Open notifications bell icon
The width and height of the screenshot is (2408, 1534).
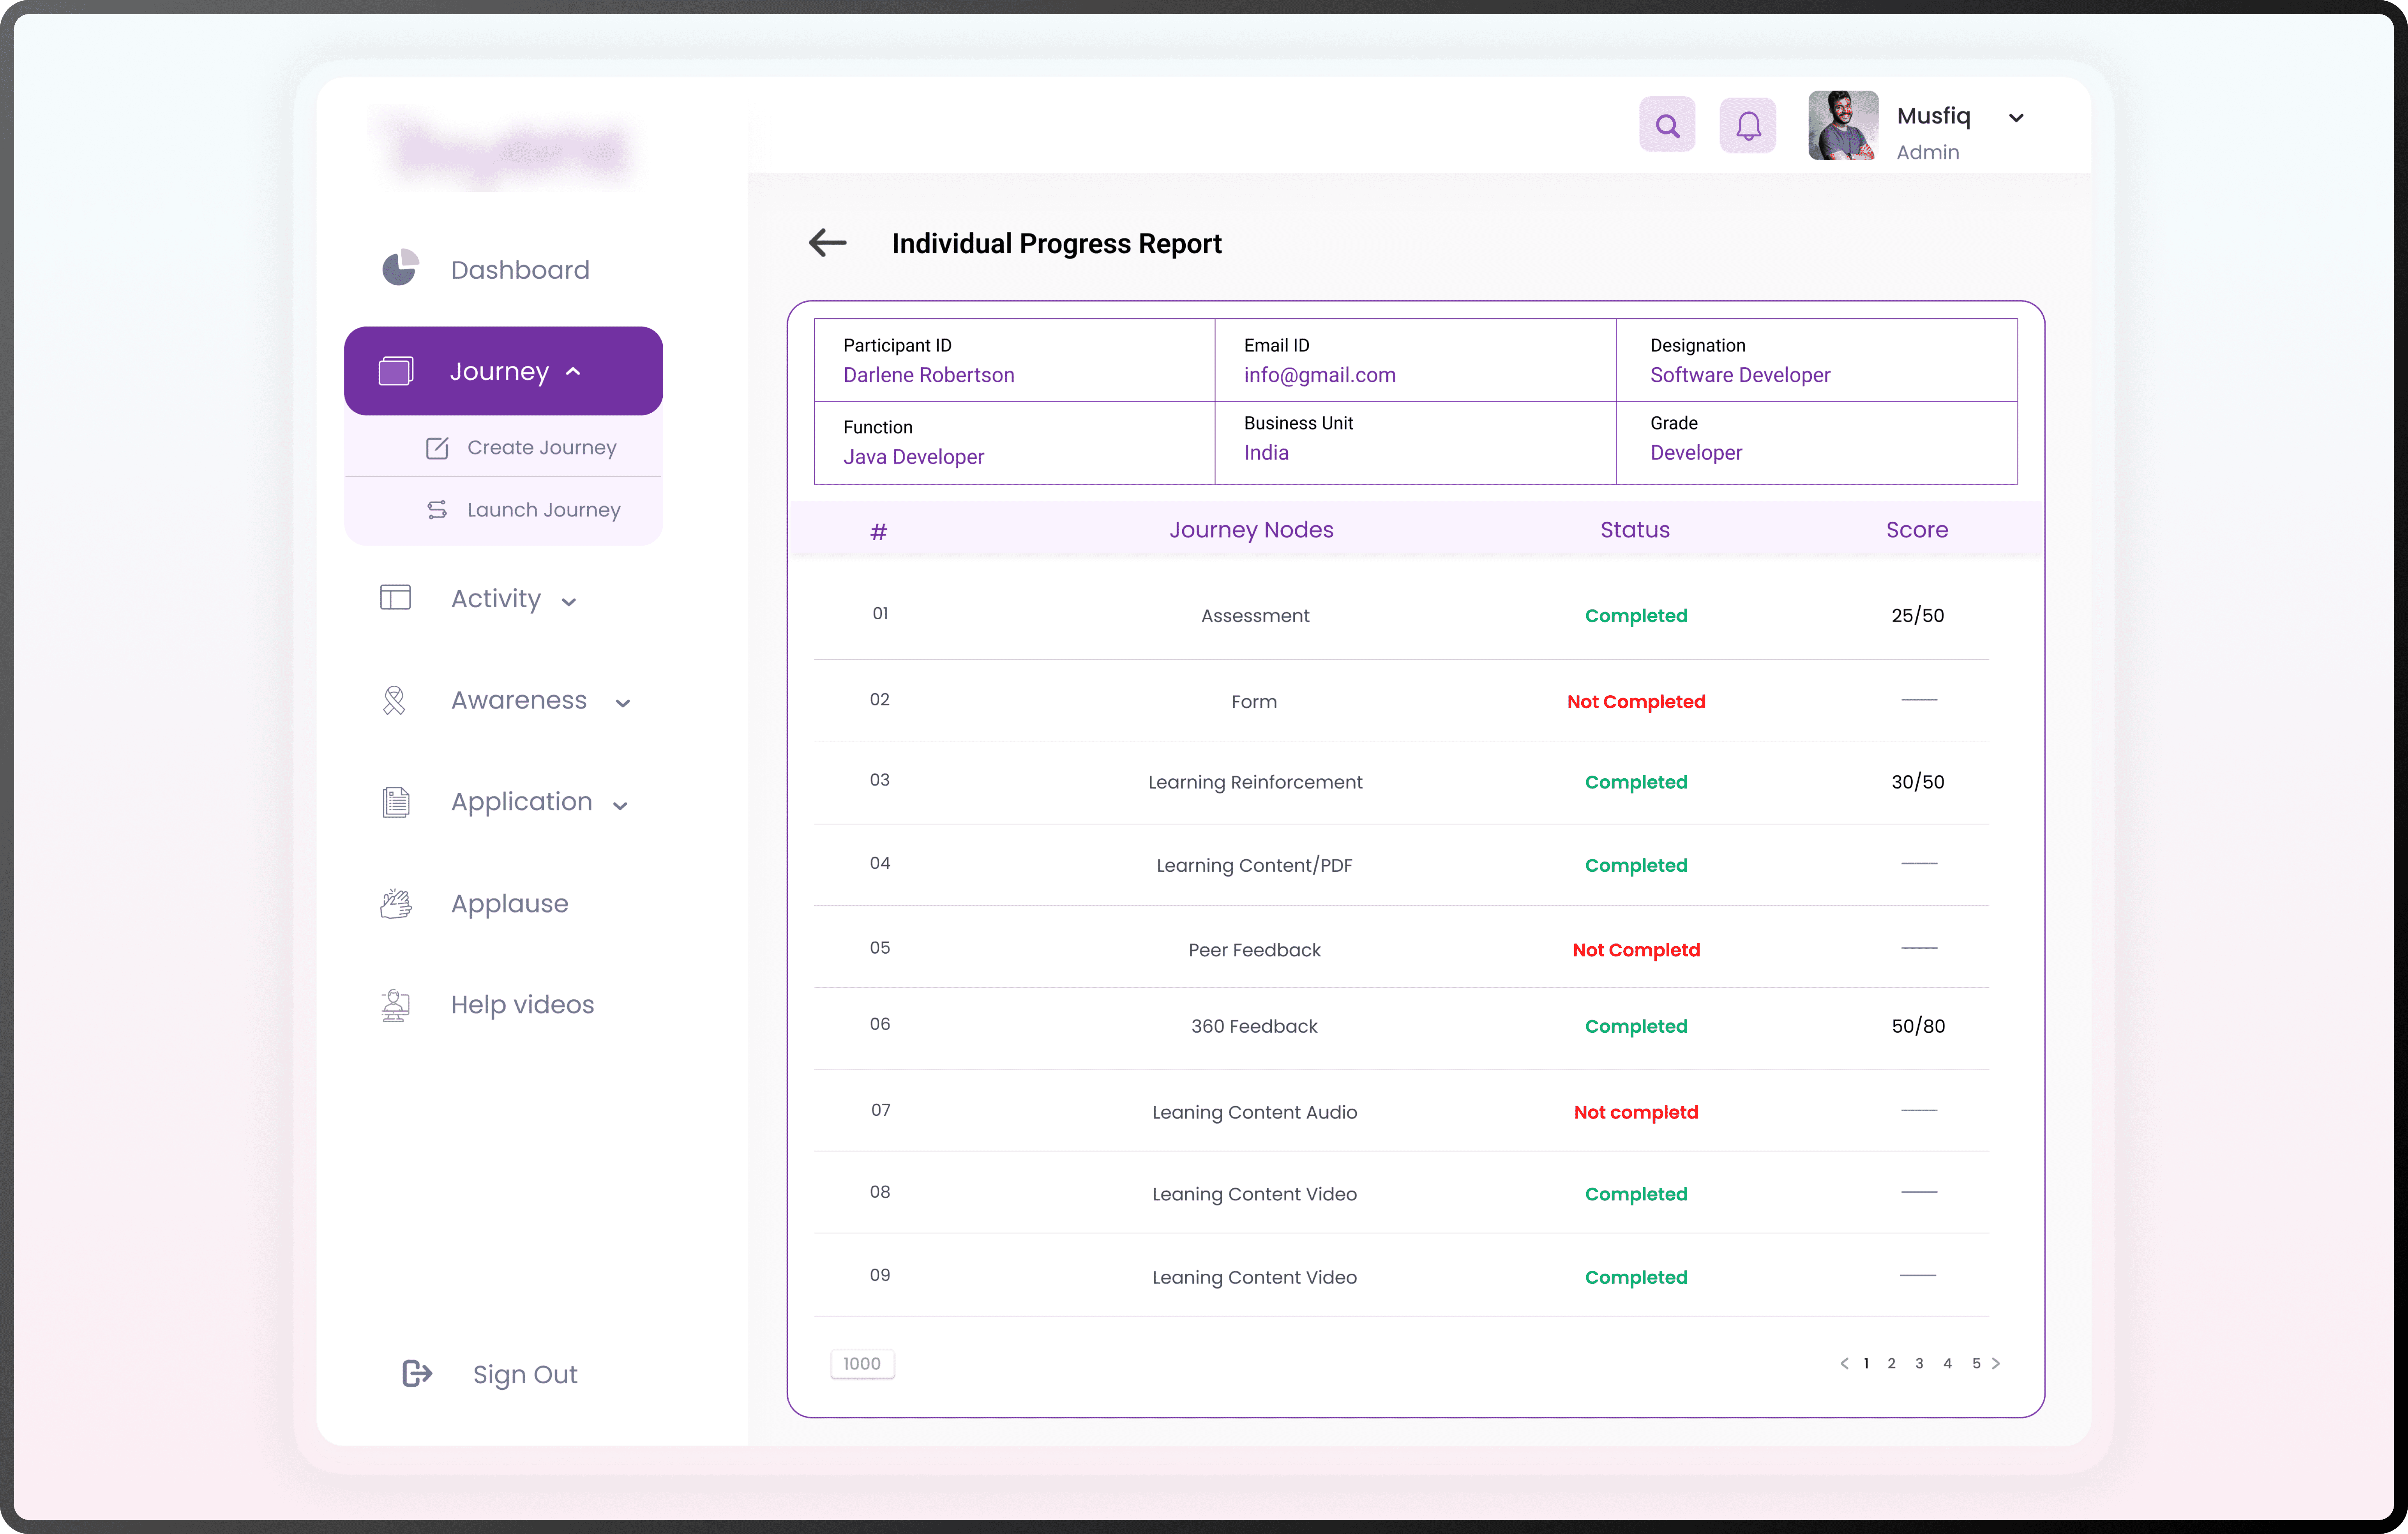point(1747,125)
